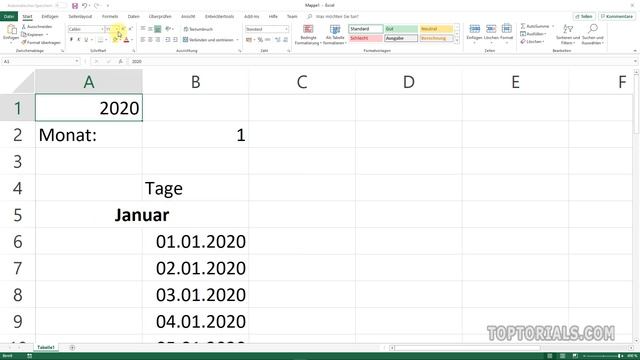Image resolution: width=640 pixels, height=360 pixels.
Task: Align cell content to top
Action: [x=143, y=29]
